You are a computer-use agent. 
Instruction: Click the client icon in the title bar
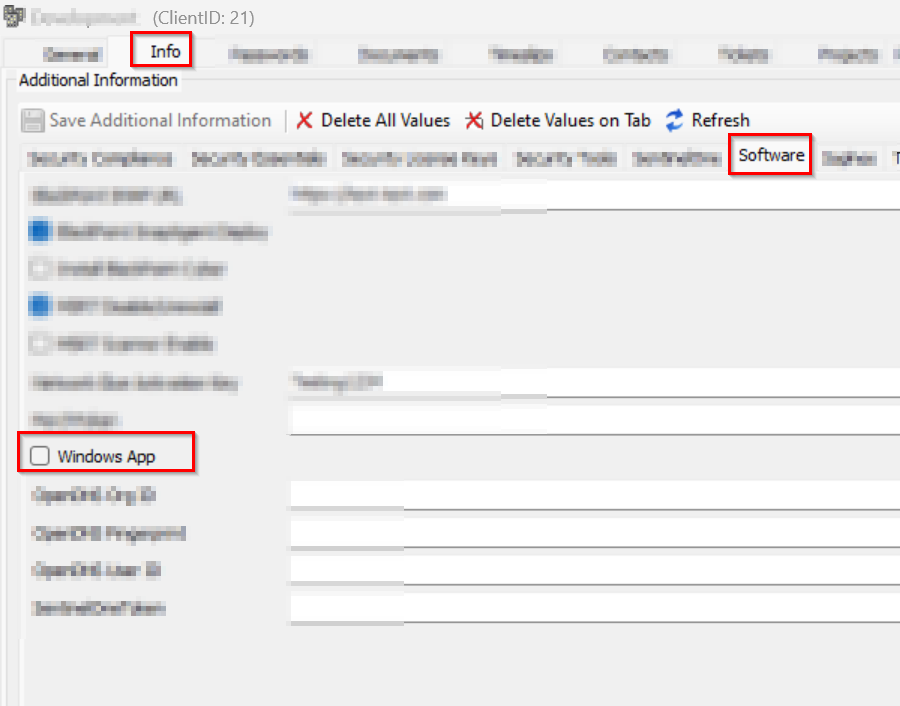pyautogui.click(x=14, y=17)
